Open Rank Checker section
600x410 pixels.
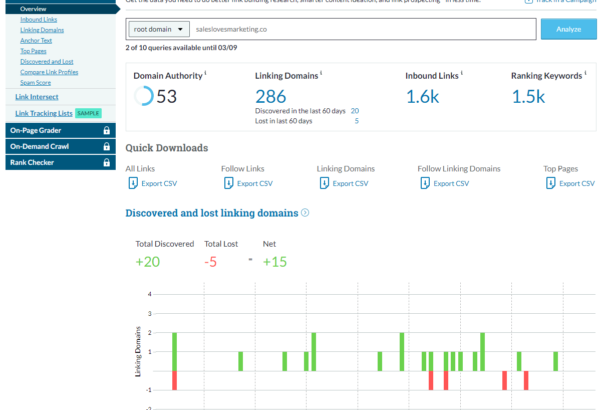[60, 163]
